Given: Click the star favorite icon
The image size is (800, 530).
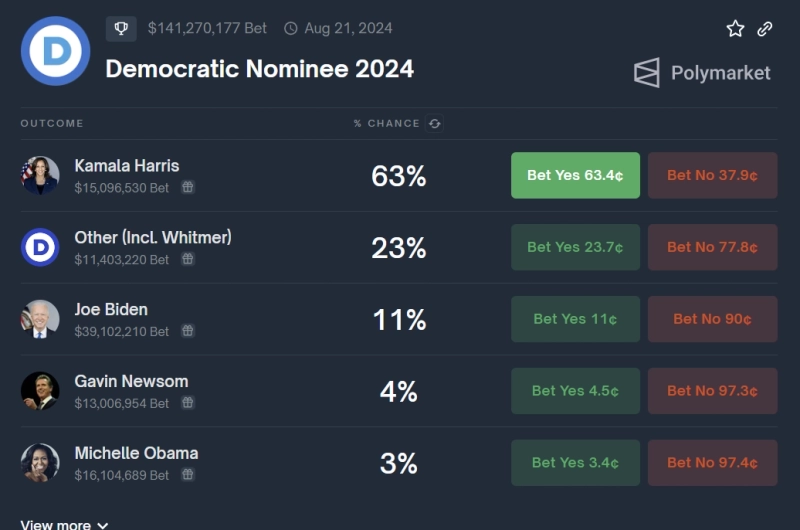Looking at the screenshot, I should 735,29.
